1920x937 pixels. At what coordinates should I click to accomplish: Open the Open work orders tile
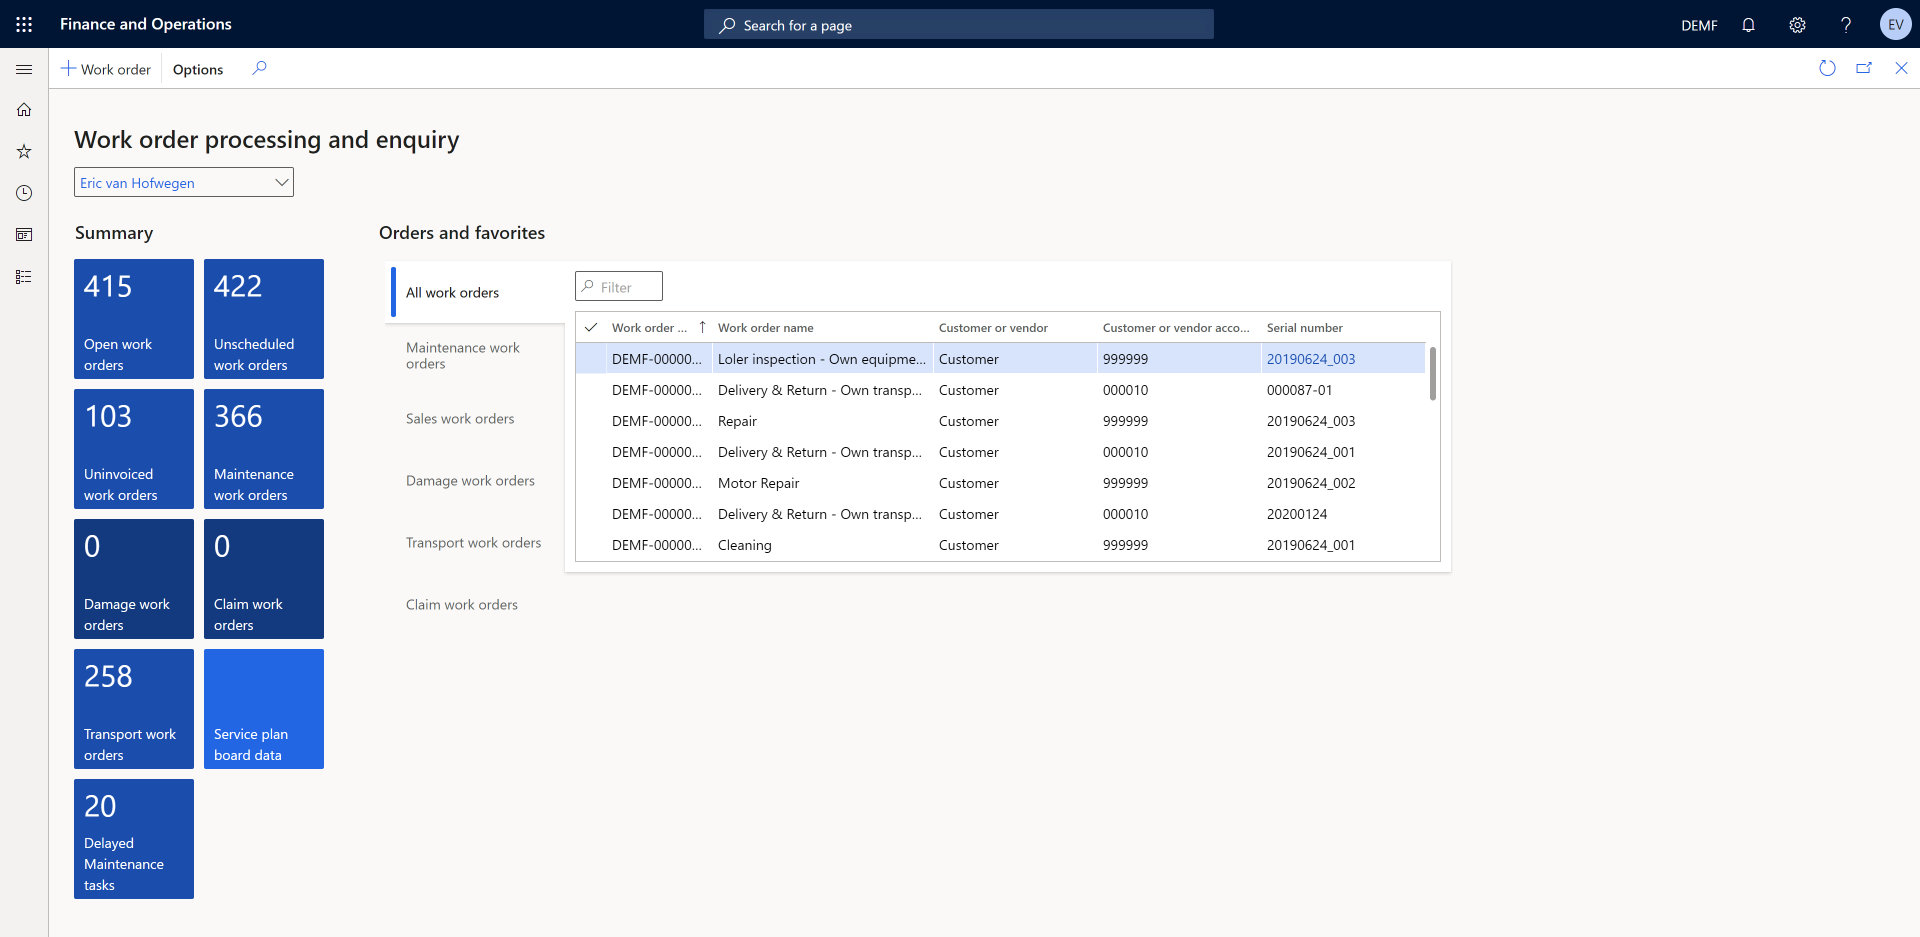coord(134,319)
